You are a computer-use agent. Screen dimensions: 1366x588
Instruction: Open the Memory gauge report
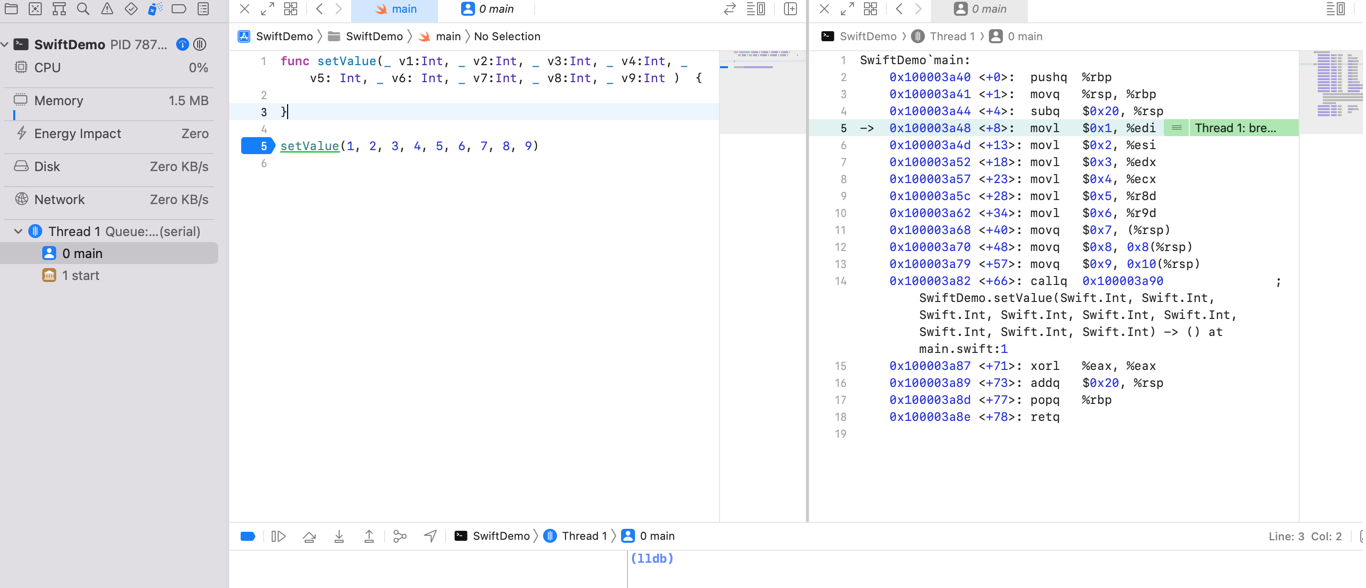click(x=109, y=101)
